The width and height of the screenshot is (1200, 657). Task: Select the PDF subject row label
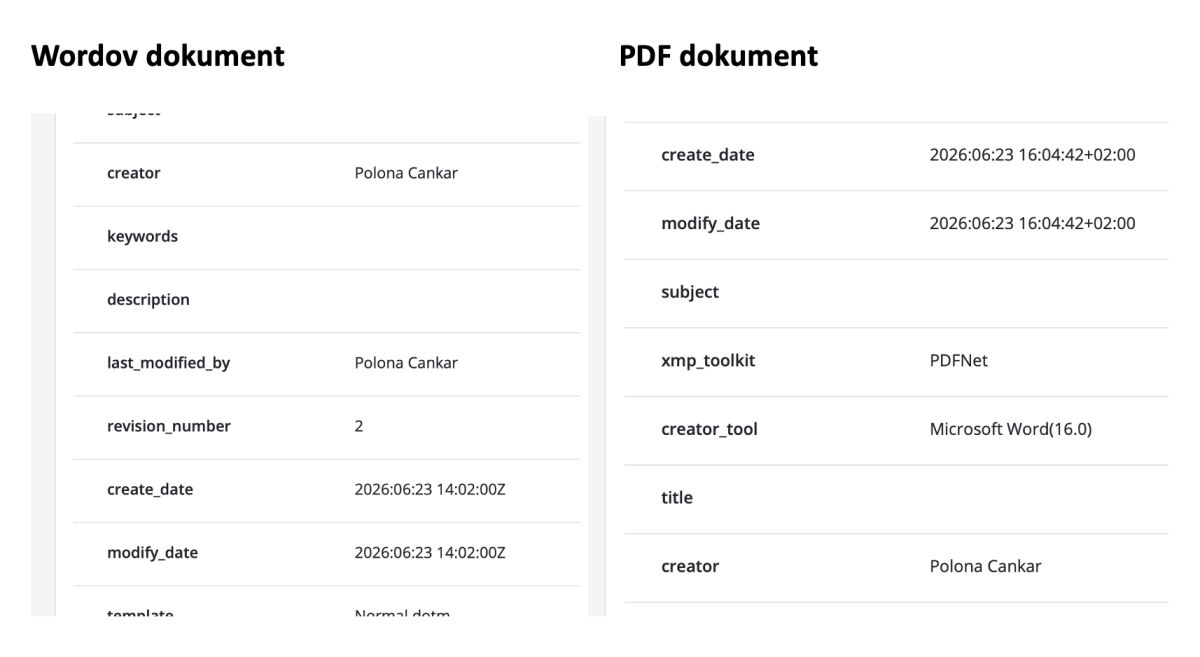coord(690,292)
